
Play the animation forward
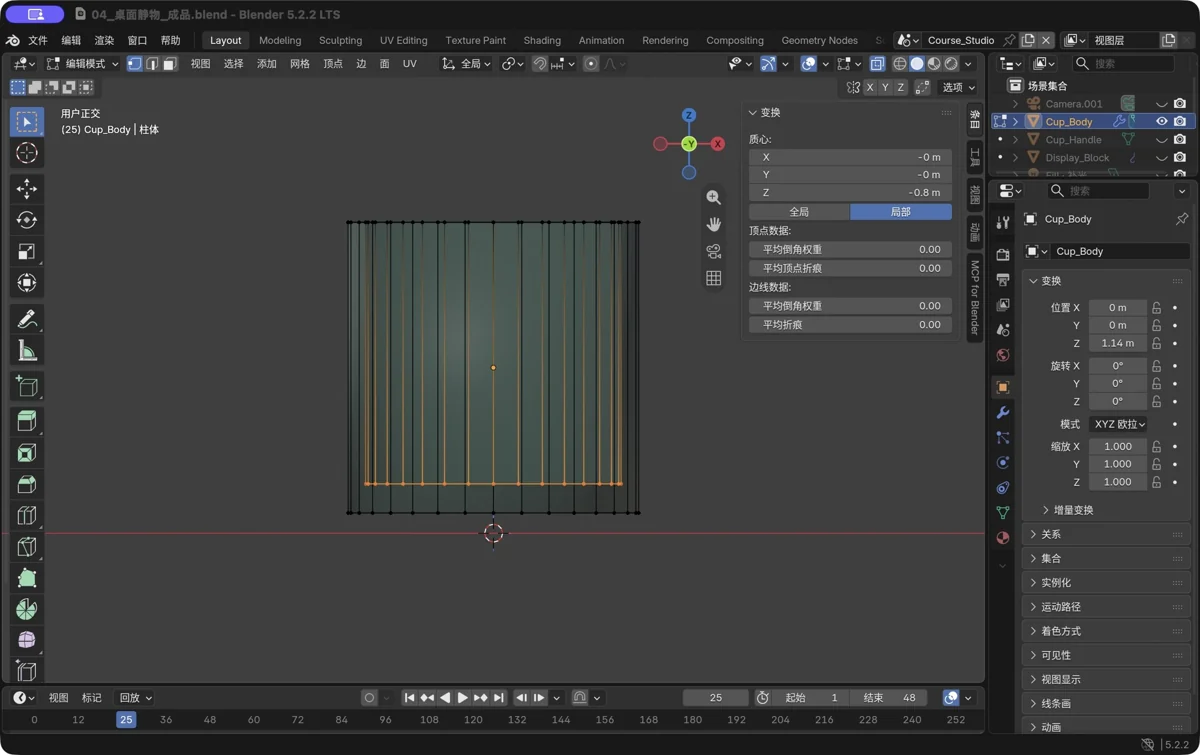tap(462, 698)
